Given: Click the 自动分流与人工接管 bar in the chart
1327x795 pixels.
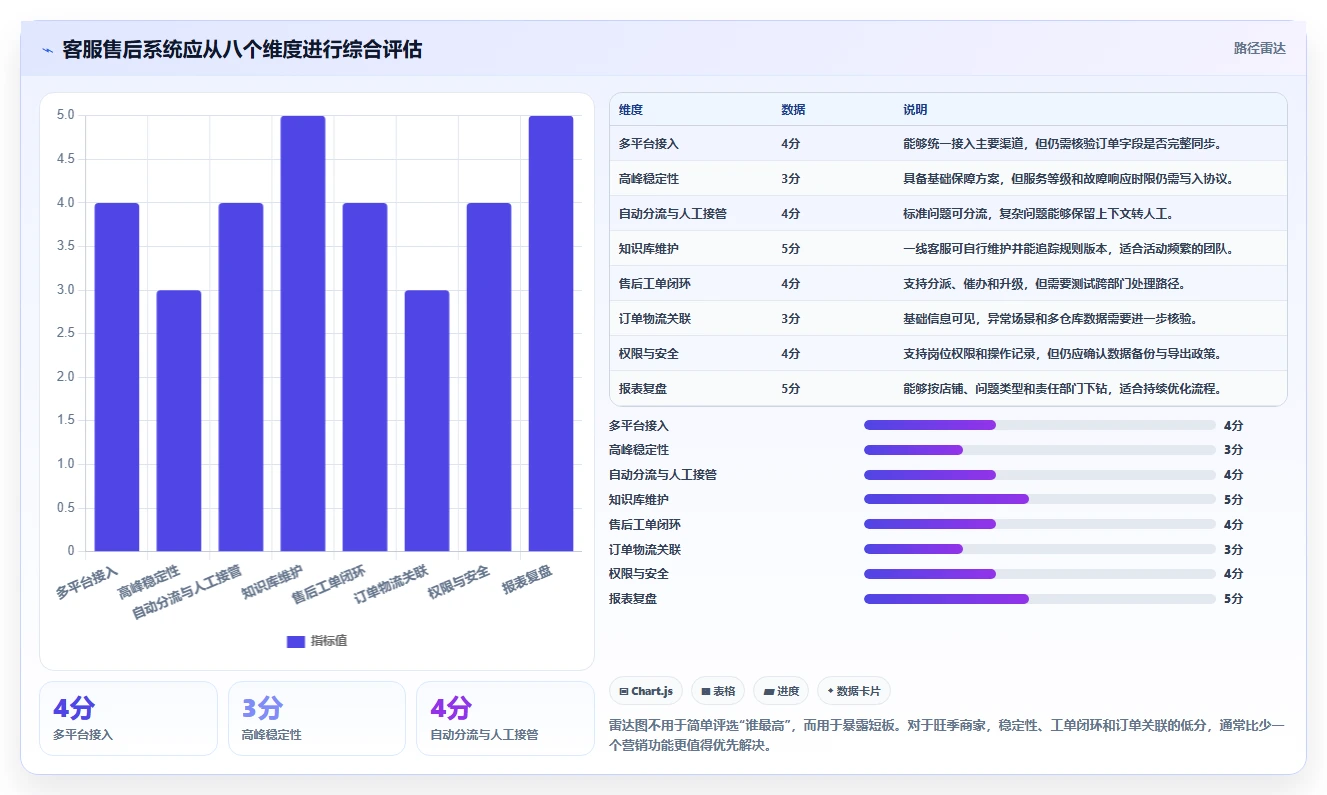Looking at the screenshot, I should (241, 377).
